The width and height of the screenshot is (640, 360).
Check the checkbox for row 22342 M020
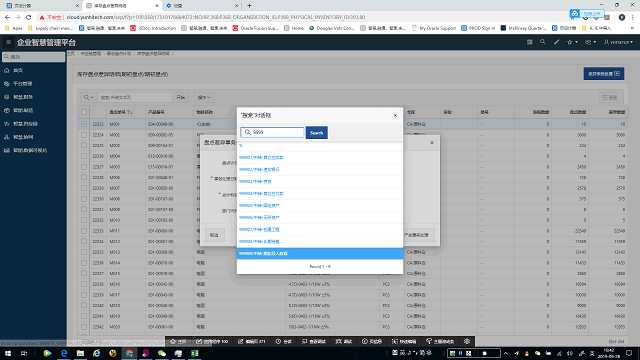coord(84,327)
